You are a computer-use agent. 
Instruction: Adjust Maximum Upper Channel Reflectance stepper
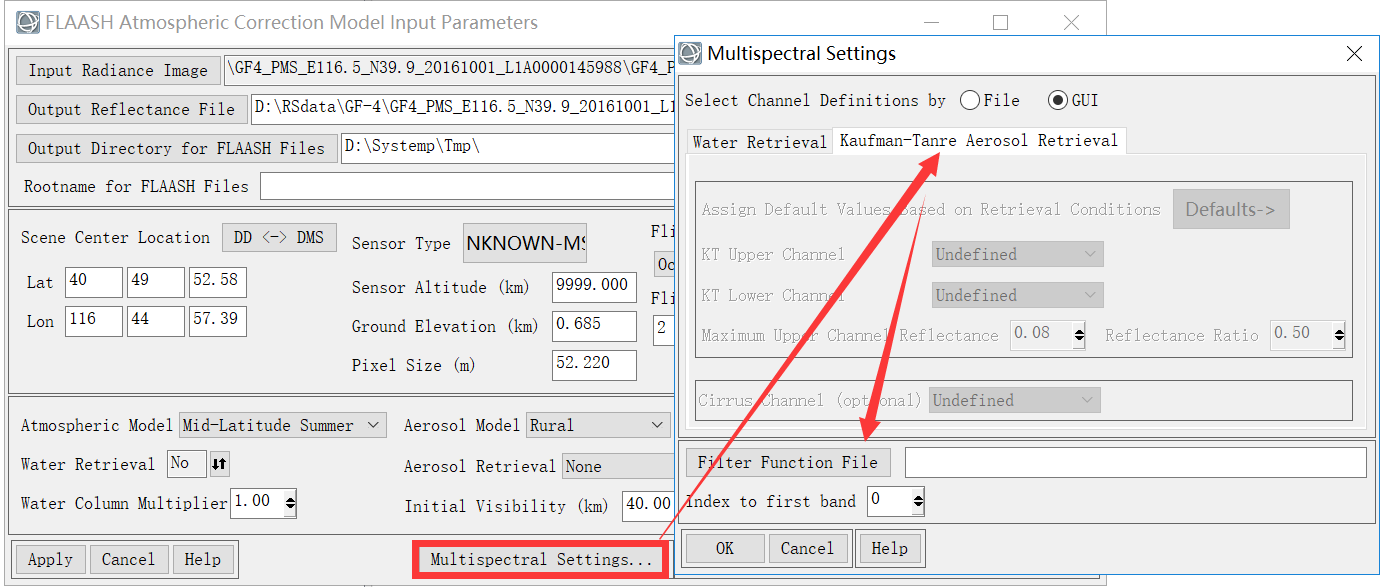pyautogui.click(x=1079, y=335)
